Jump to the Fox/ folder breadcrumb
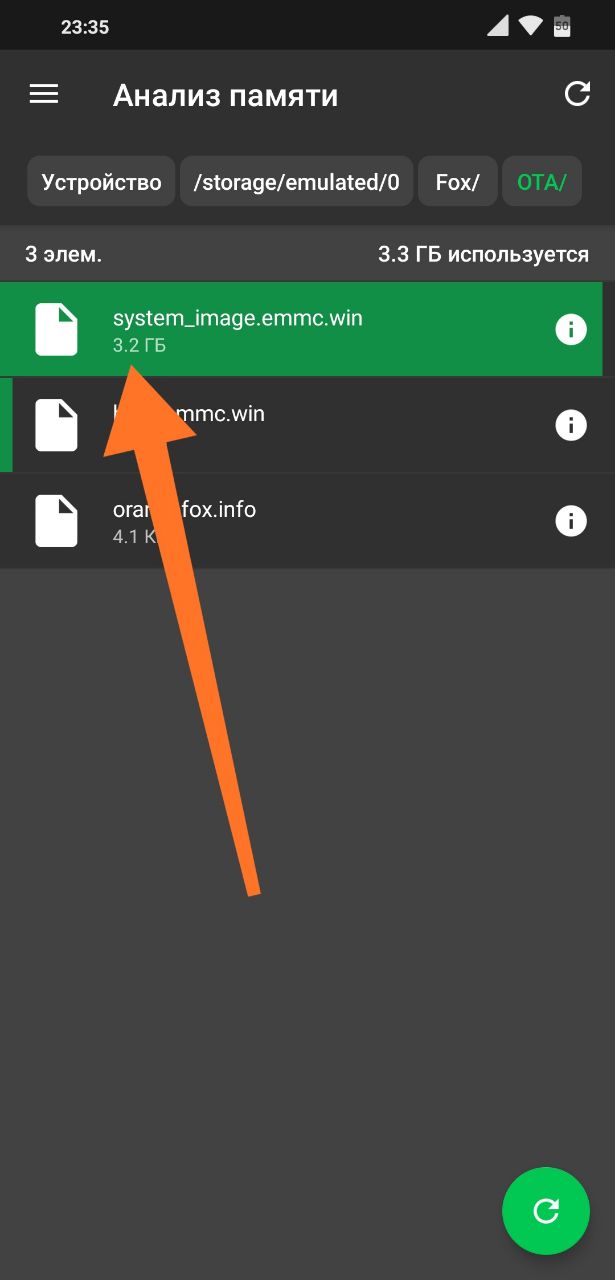The height and width of the screenshot is (1280, 615). tap(458, 182)
